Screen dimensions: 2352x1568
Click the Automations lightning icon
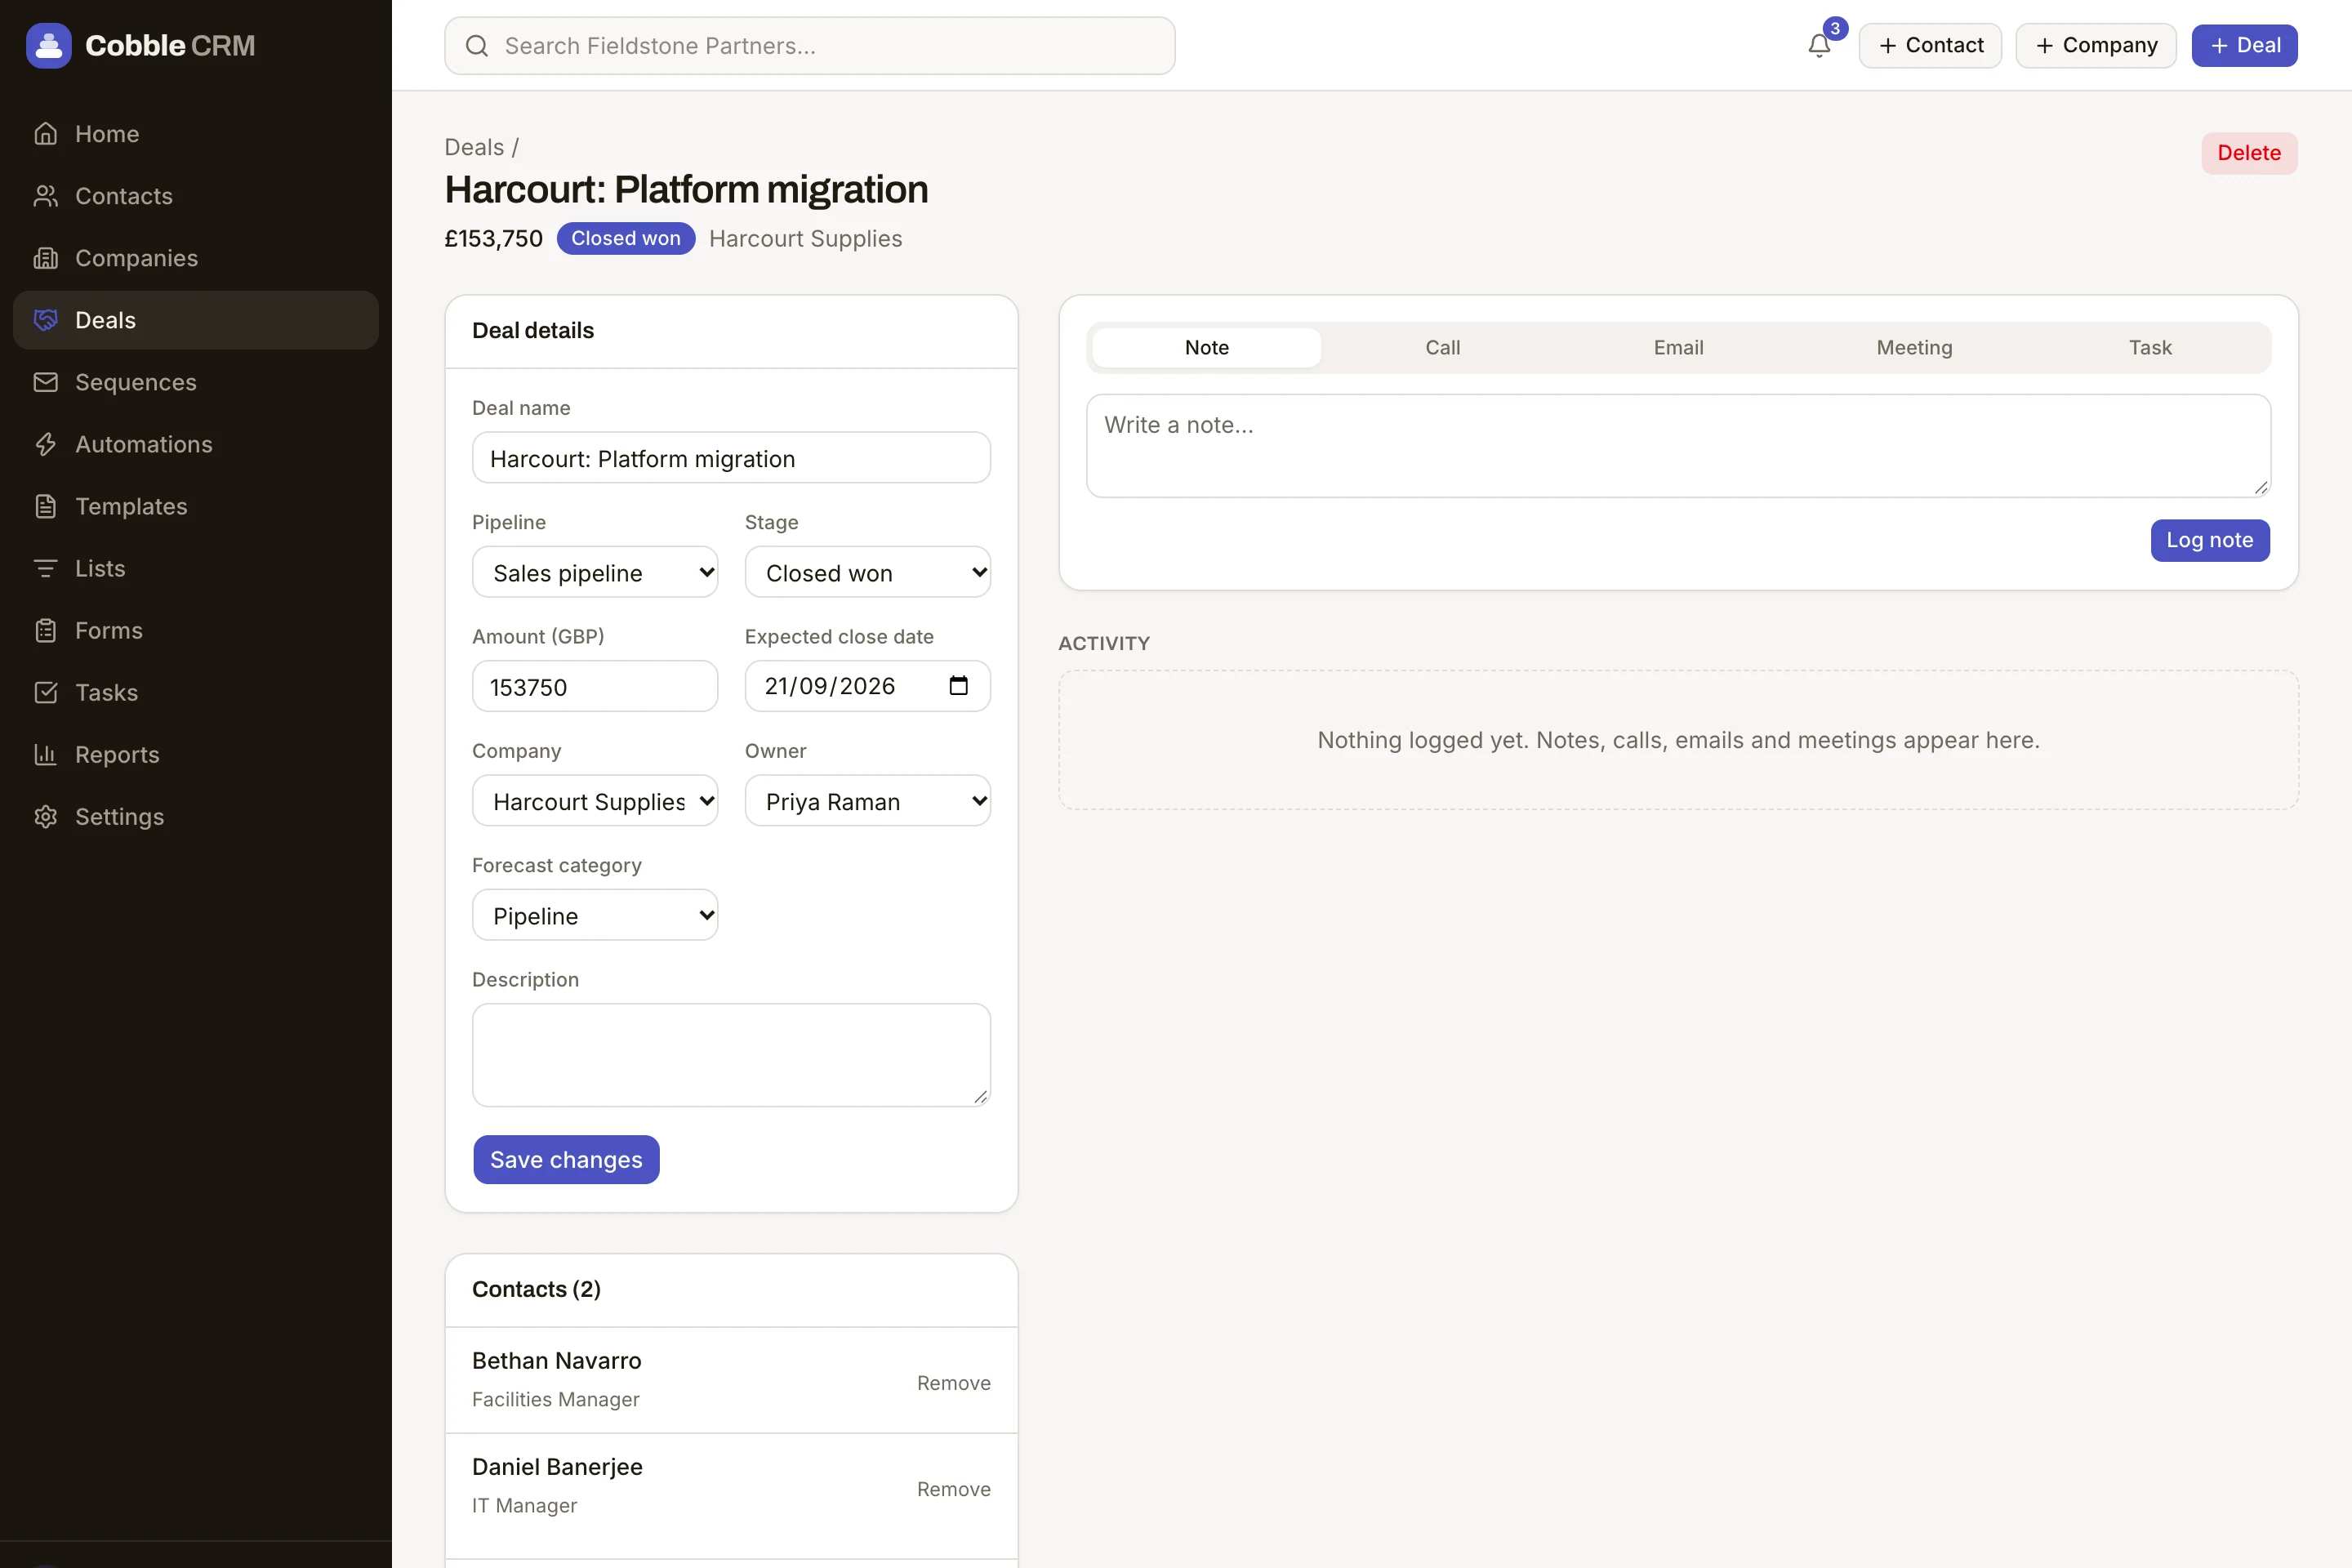point(46,443)
